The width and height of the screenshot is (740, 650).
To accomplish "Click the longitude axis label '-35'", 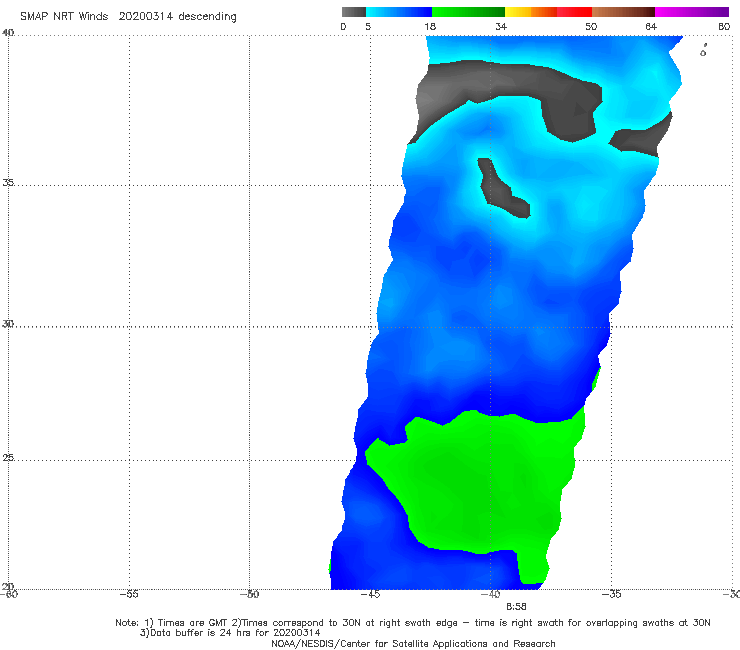I will pos(611,594).
